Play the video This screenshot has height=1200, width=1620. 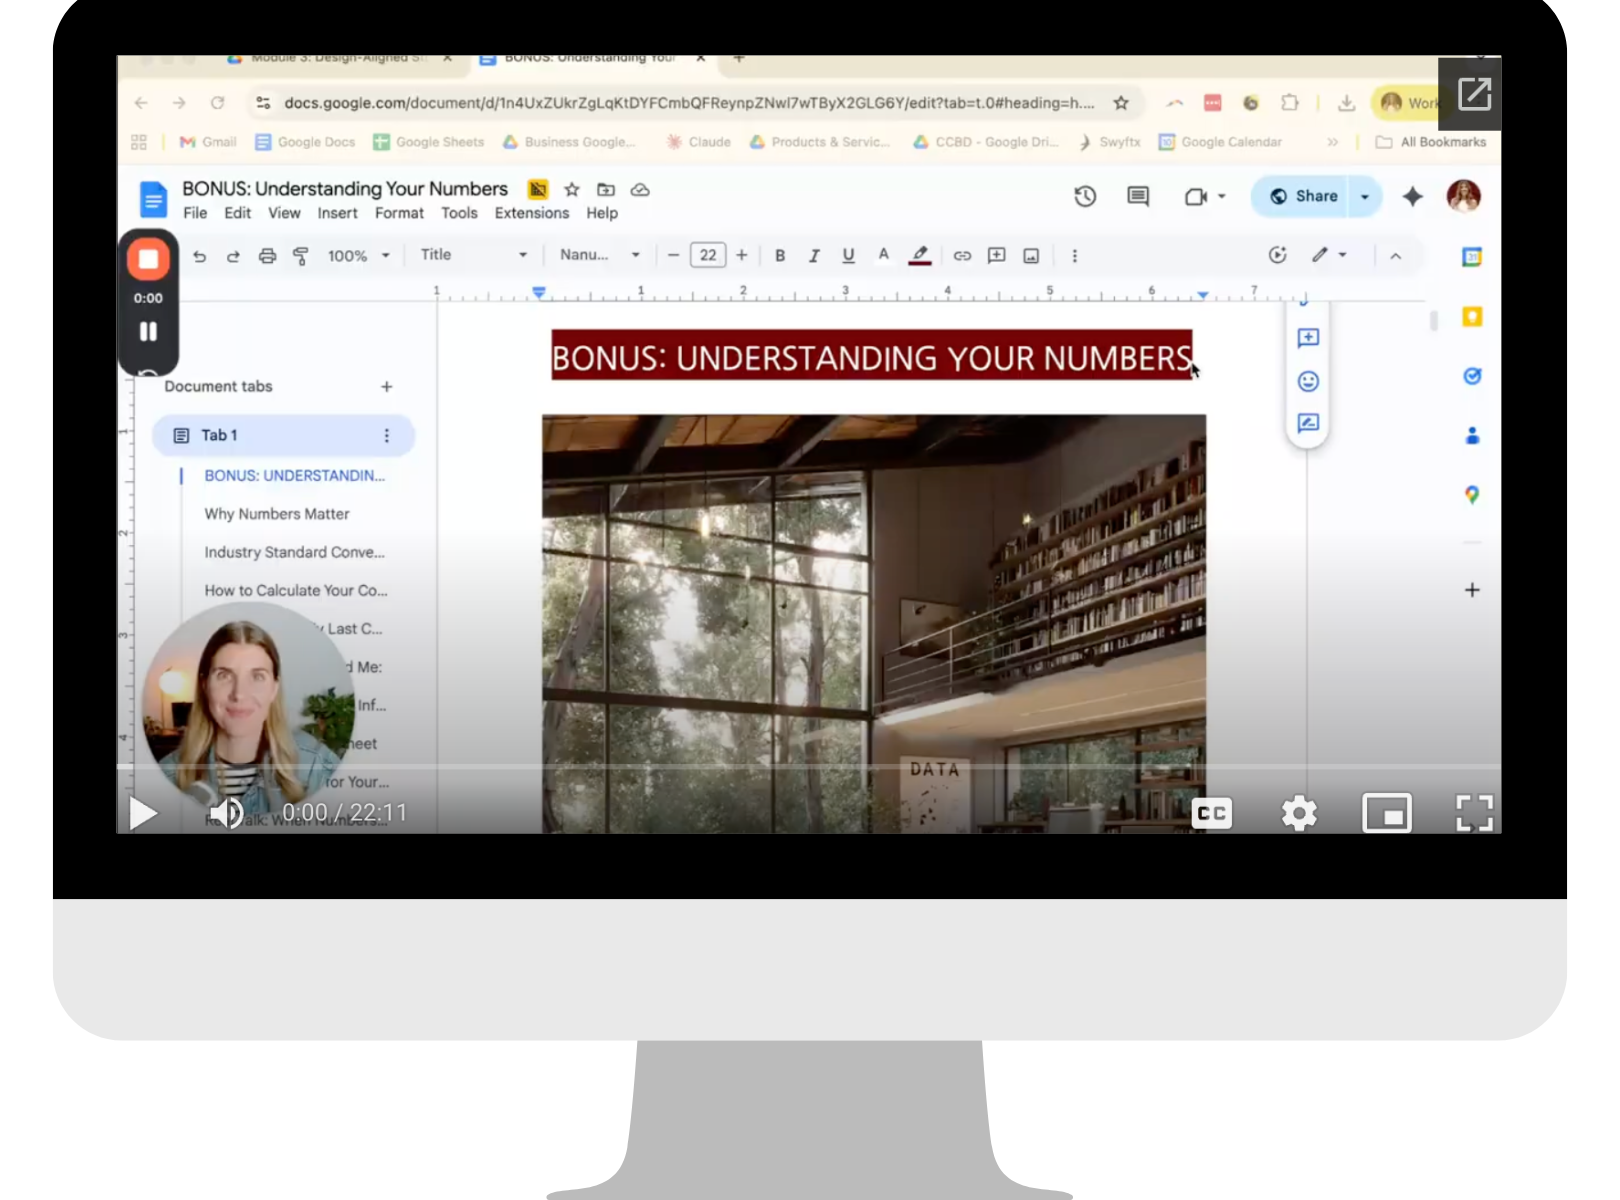point(142,814)
